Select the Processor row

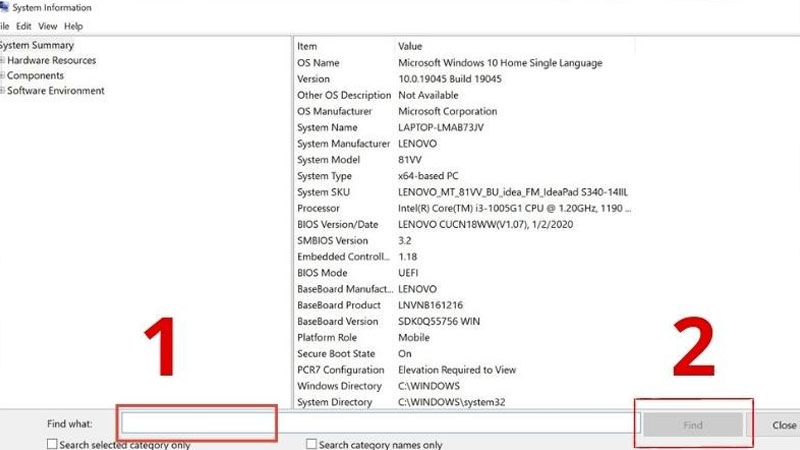(x=450, y=208)
